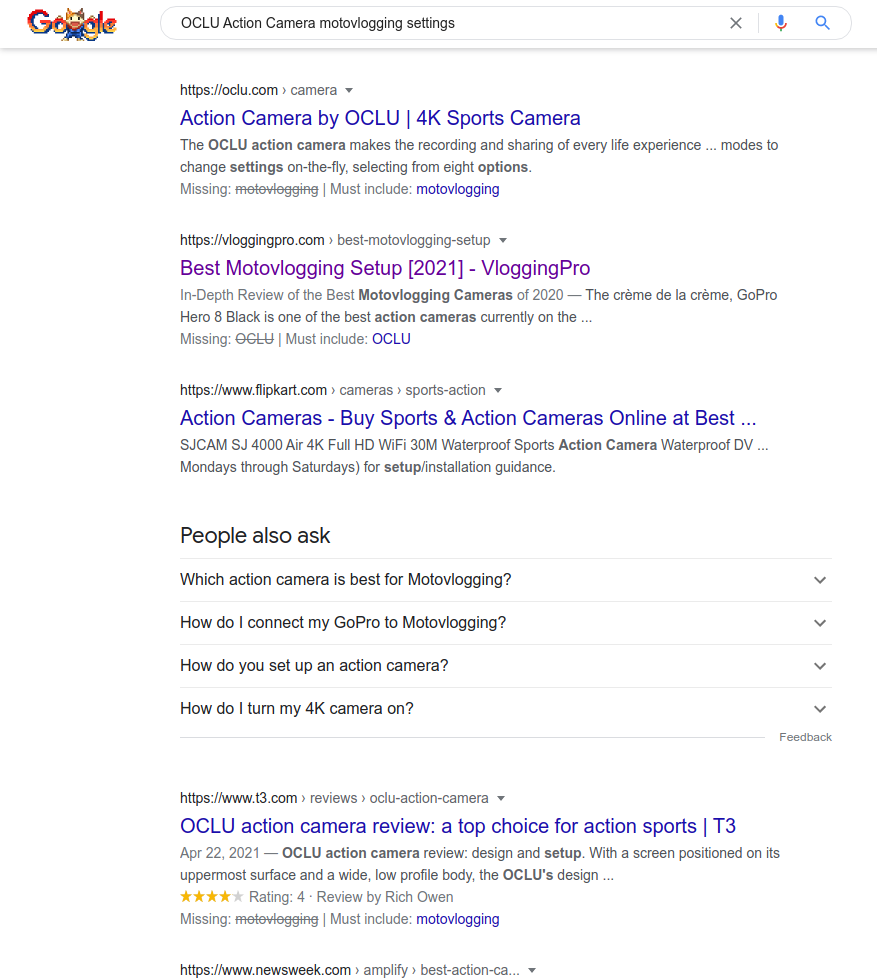Expand 'How do I turn my 4K camera on?'

tap(506, 709)
